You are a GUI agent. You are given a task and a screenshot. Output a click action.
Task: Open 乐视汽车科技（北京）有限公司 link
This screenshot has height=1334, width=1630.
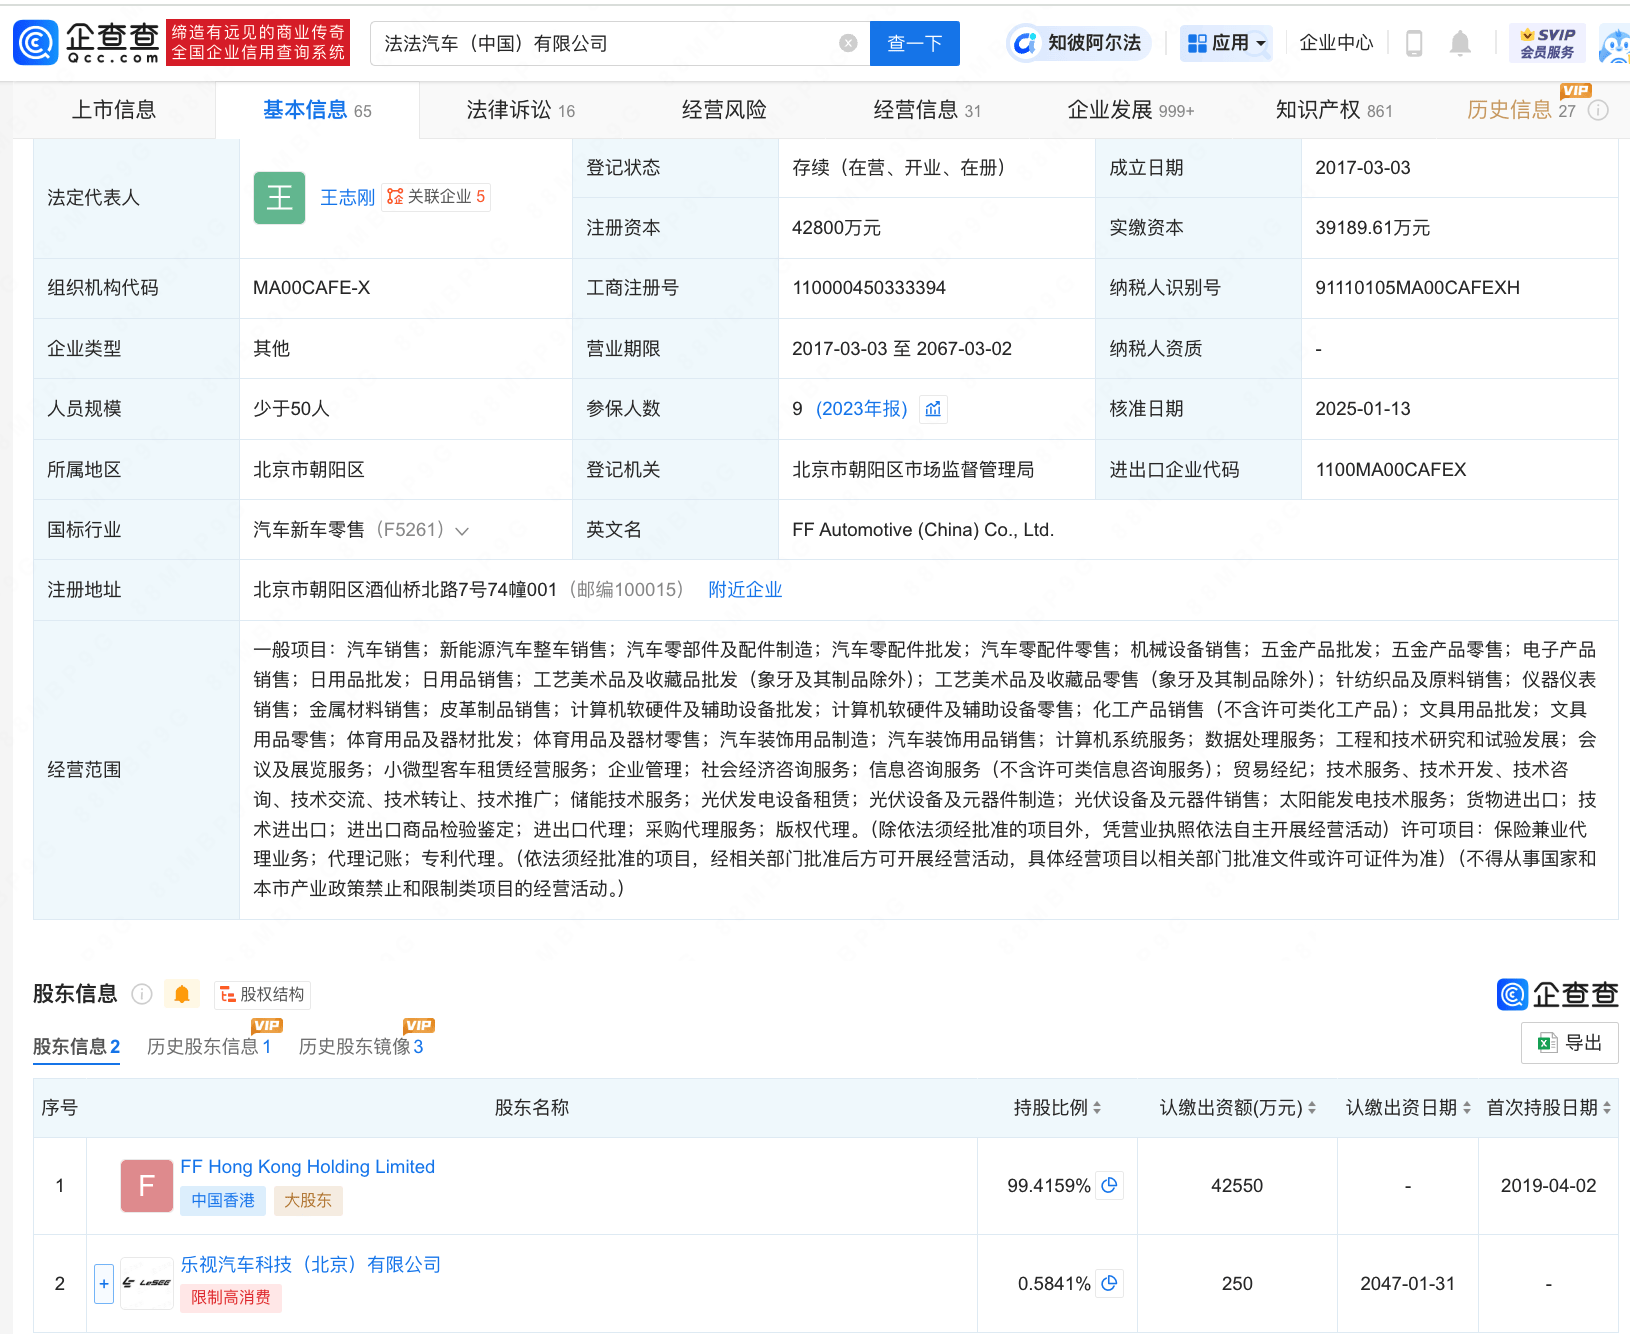310,1265
